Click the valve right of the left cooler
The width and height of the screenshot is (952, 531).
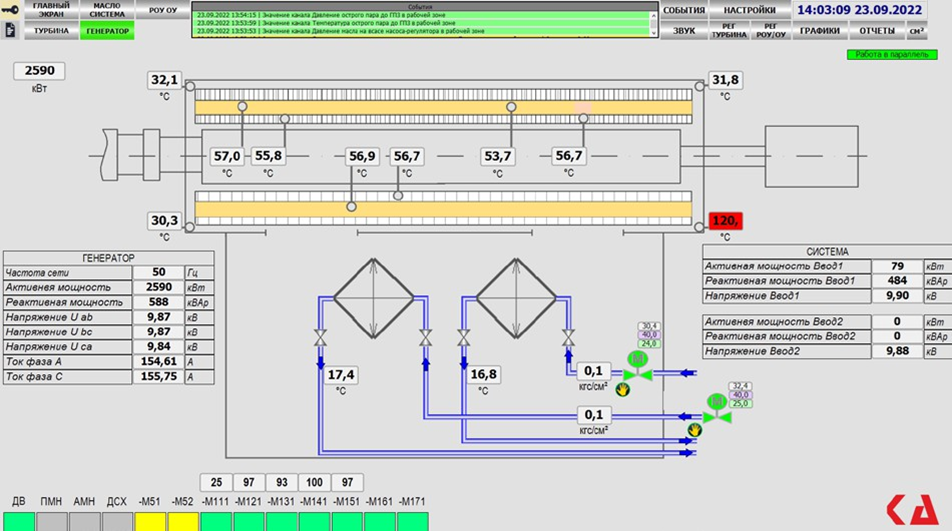coord(426,338)
